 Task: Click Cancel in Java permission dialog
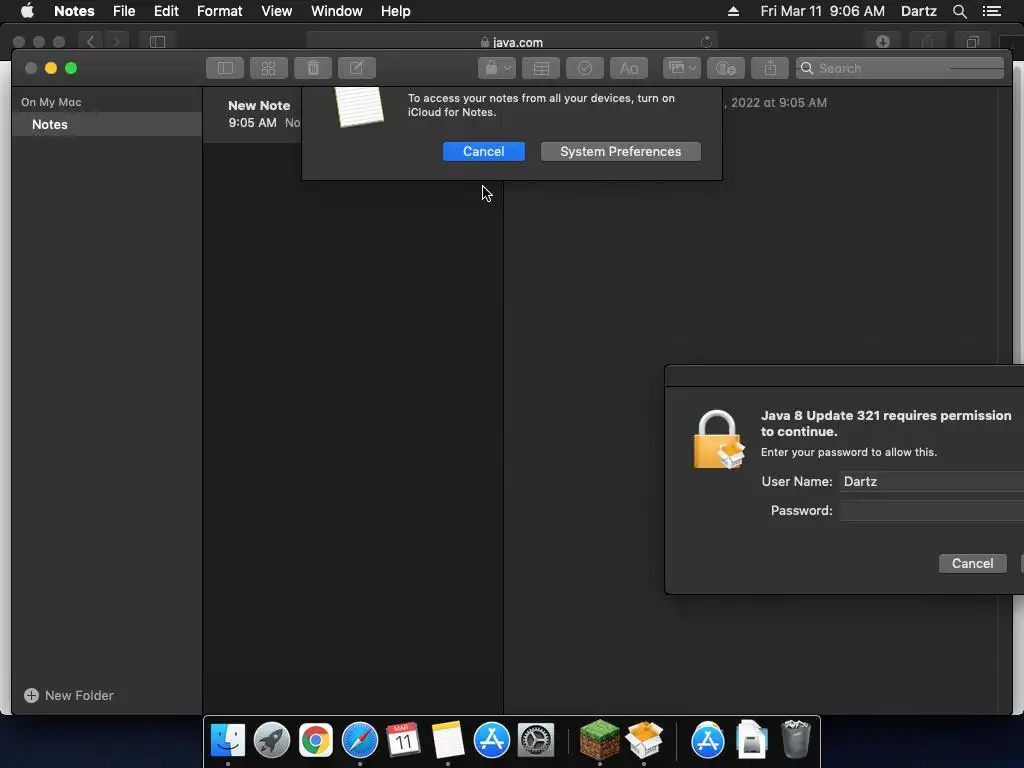pos(972,564)
